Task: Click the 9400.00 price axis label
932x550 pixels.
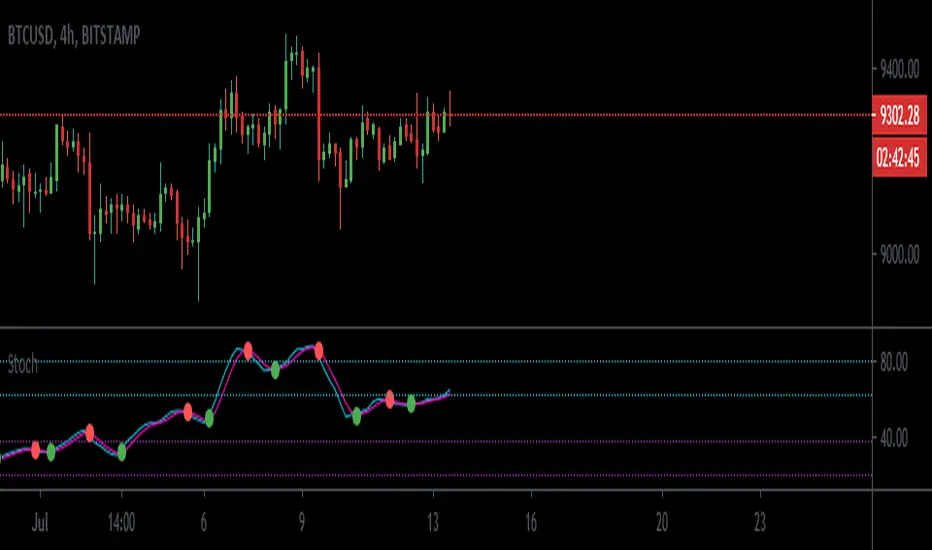Action: pos(900,70)
